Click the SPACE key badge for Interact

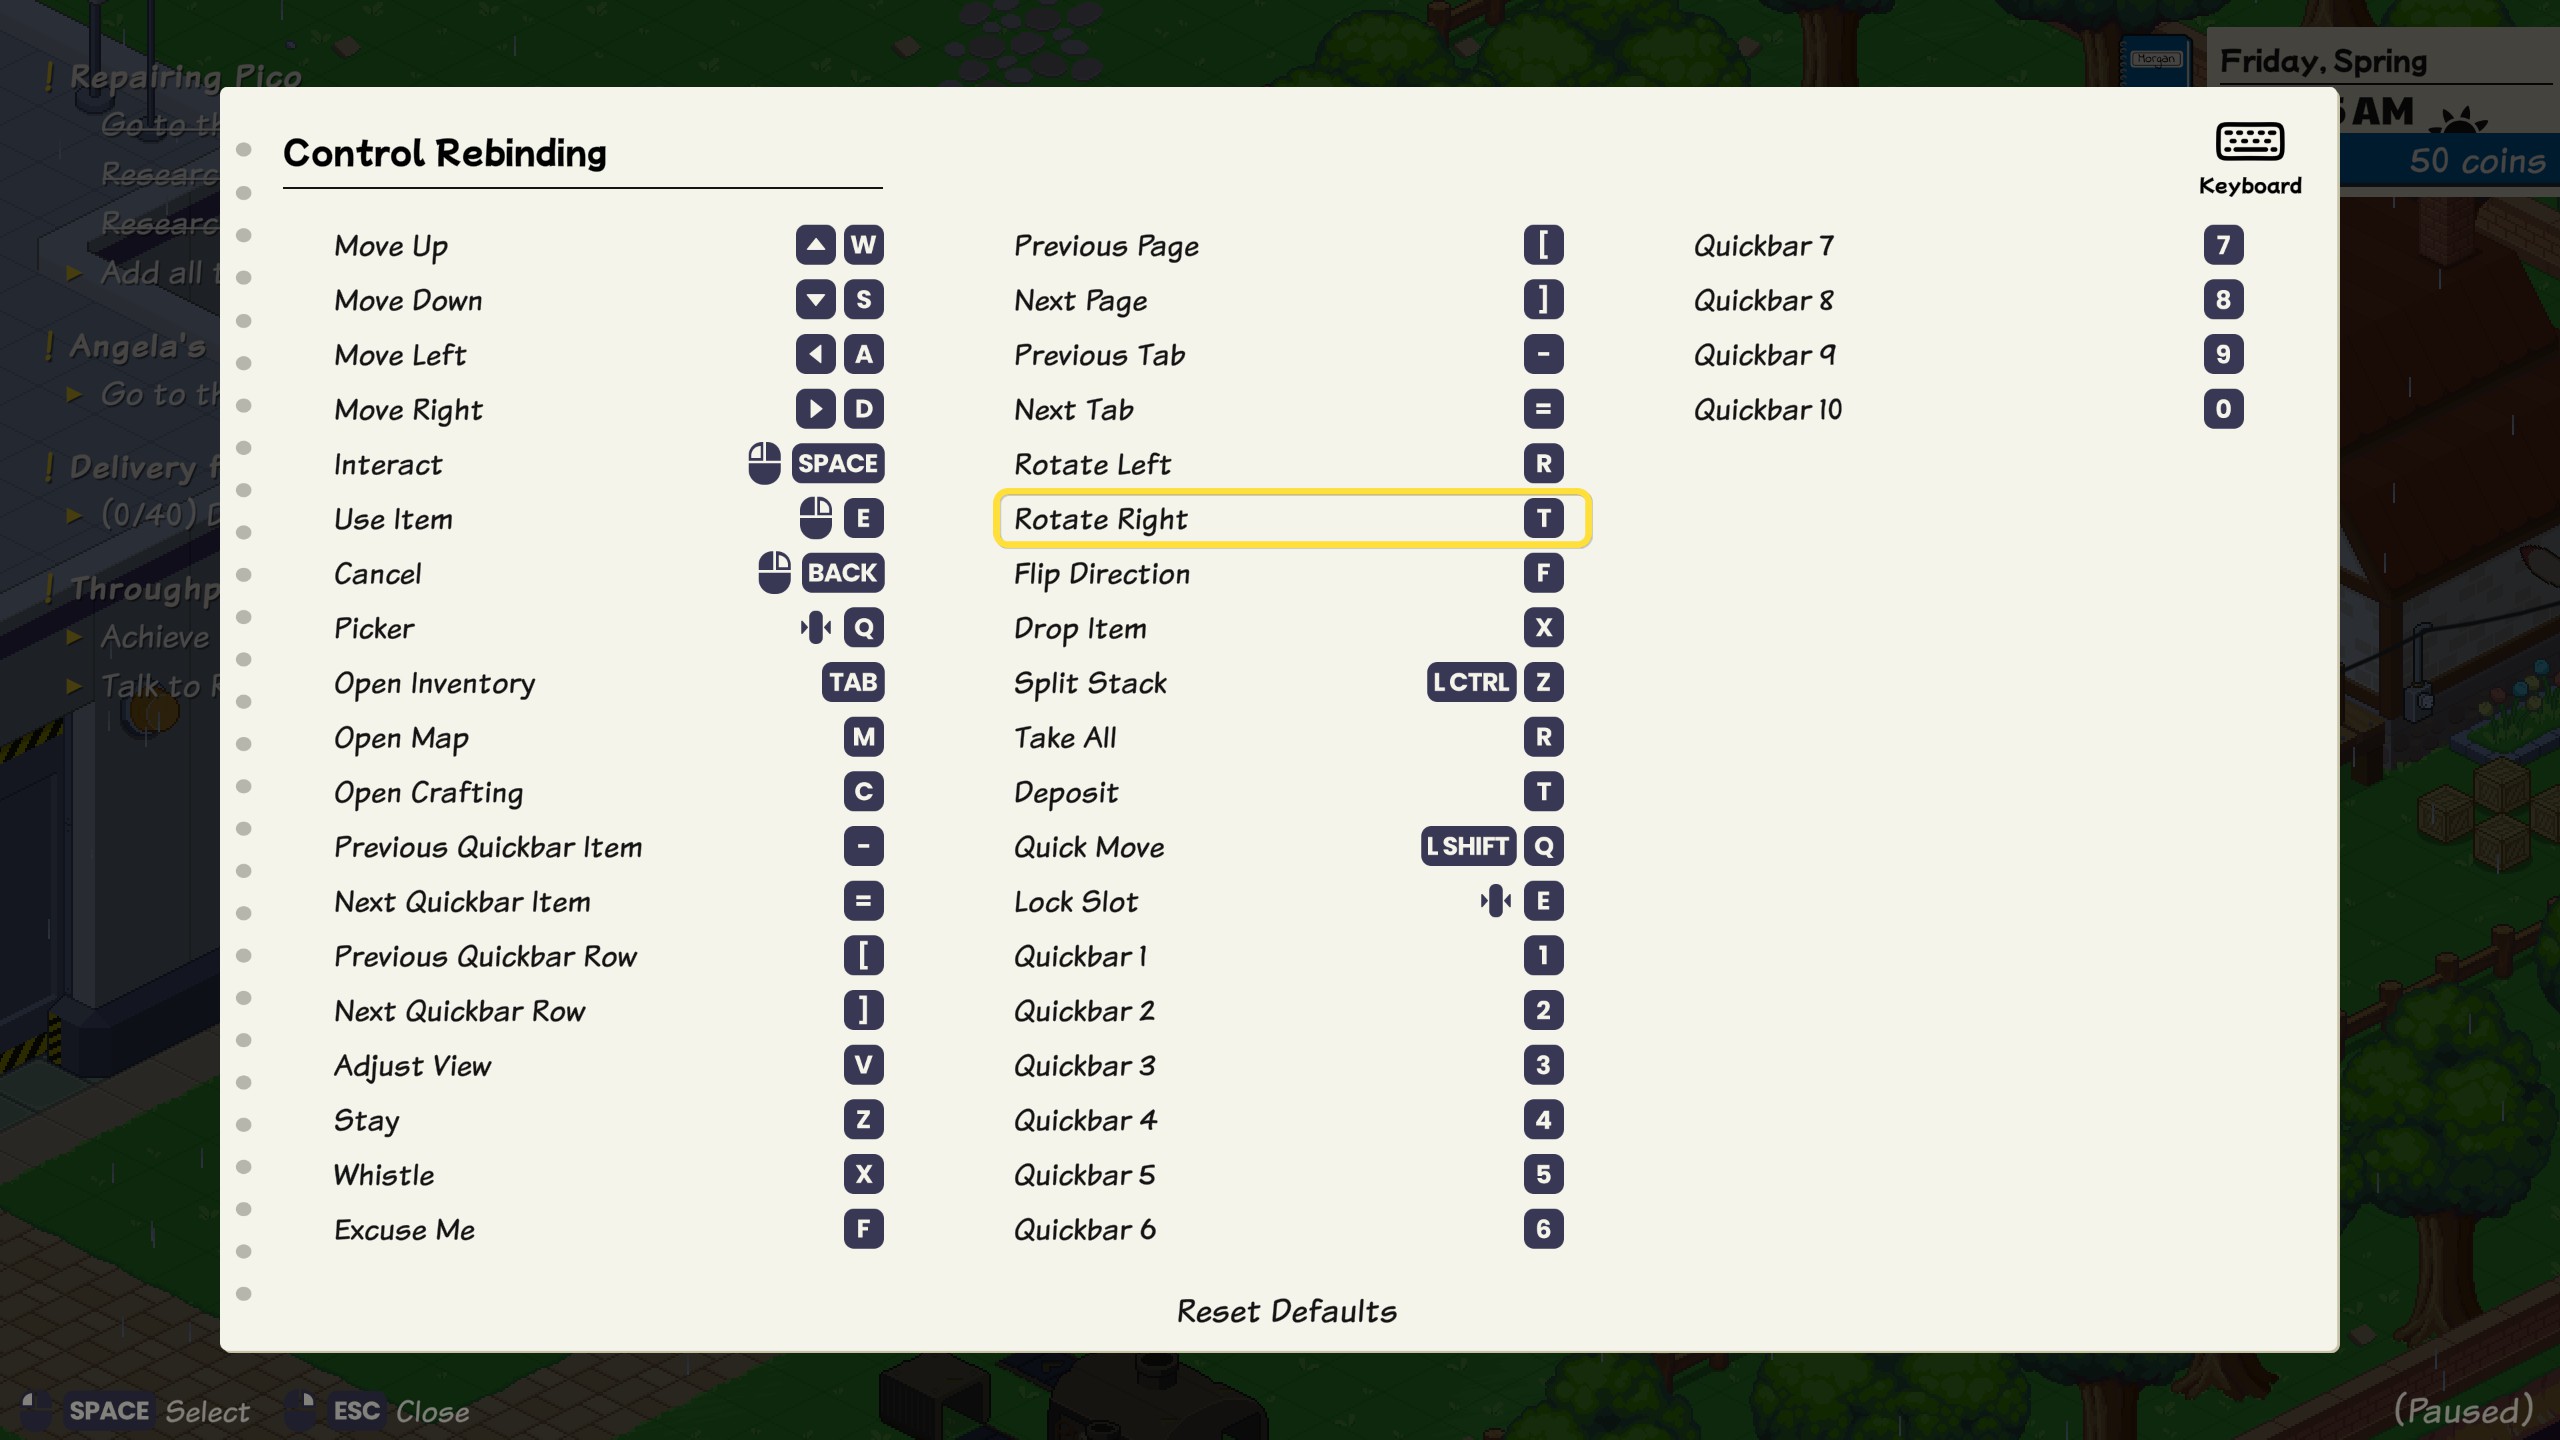pyautogui.click(x=838, y=464)
